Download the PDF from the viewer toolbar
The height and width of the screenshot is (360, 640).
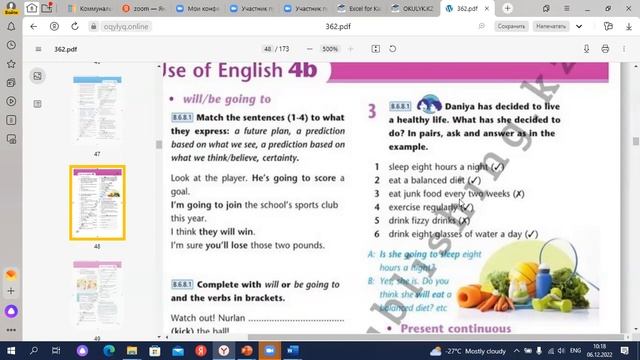(x=587, y=49)
